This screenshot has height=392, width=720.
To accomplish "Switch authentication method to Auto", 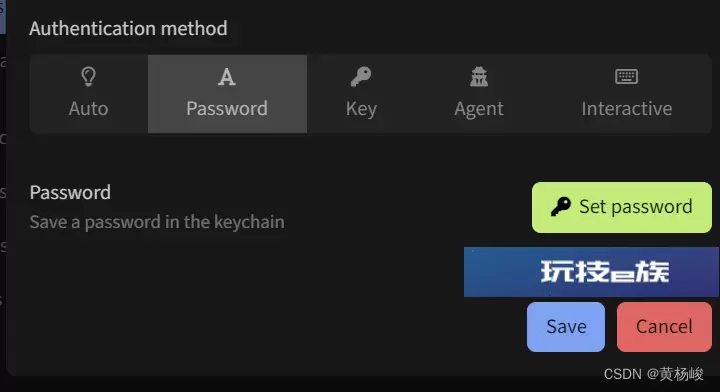I will pyautogui.click(x=89, y=94).
